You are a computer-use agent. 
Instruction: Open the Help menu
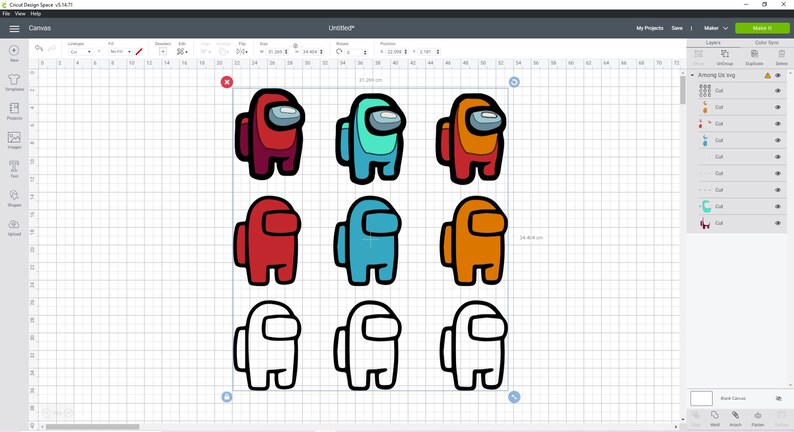click(x=36, y=14)
